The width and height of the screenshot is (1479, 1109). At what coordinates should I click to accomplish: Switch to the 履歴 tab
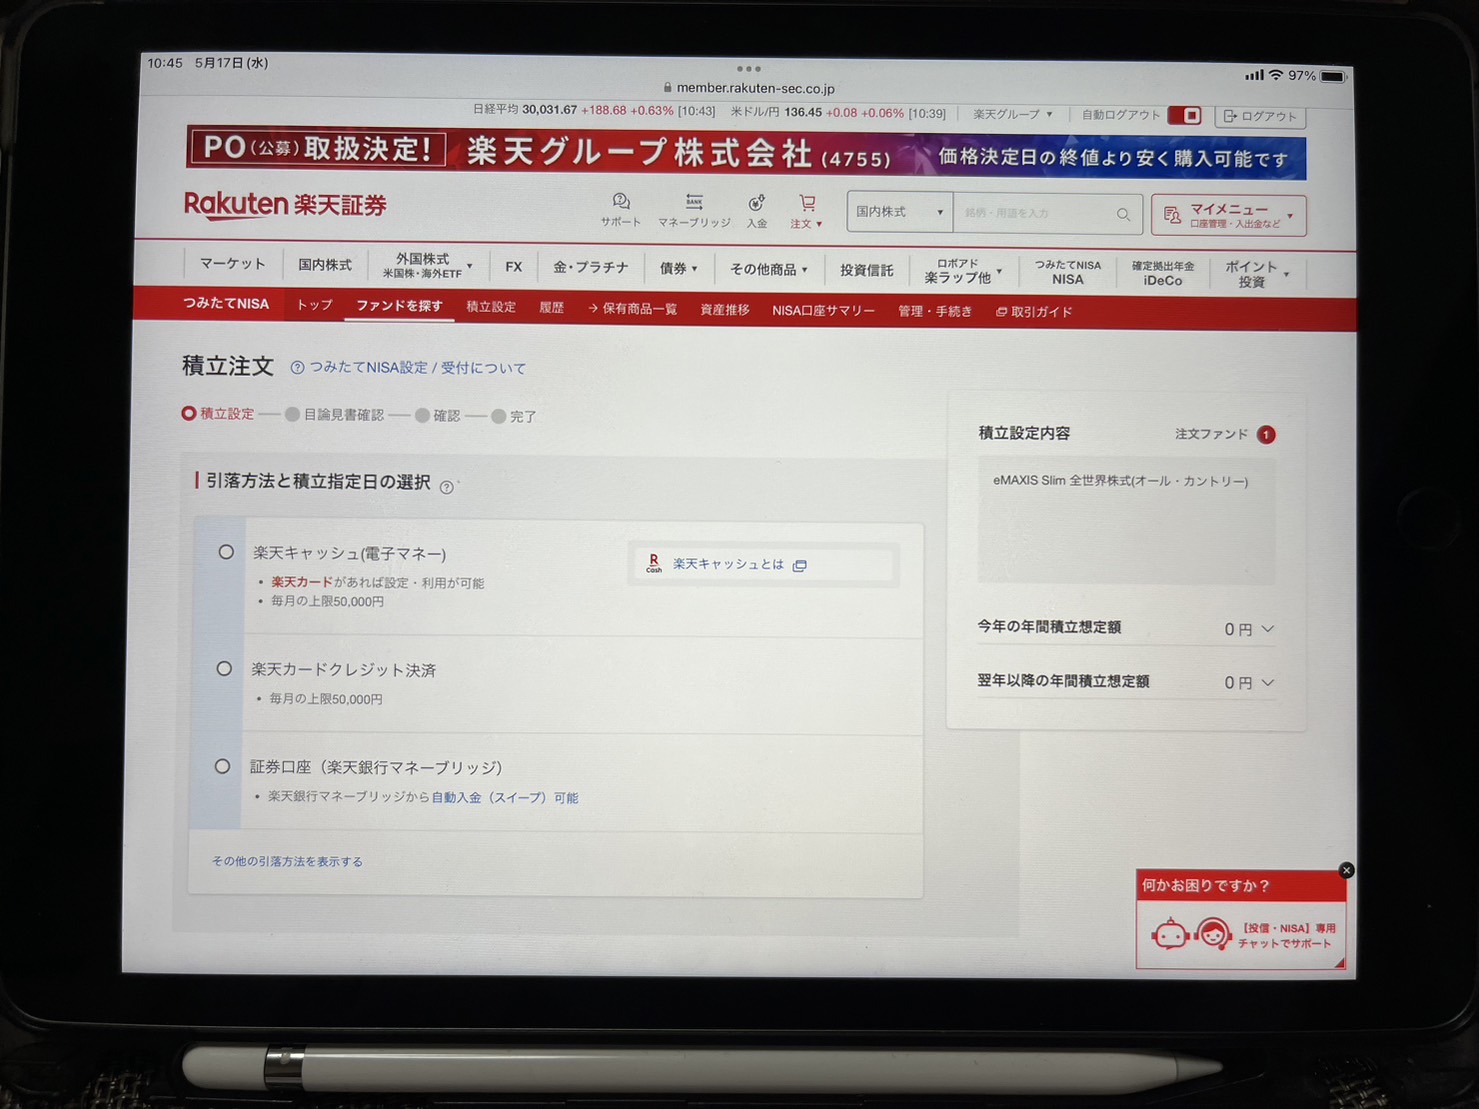coord(551,308)
